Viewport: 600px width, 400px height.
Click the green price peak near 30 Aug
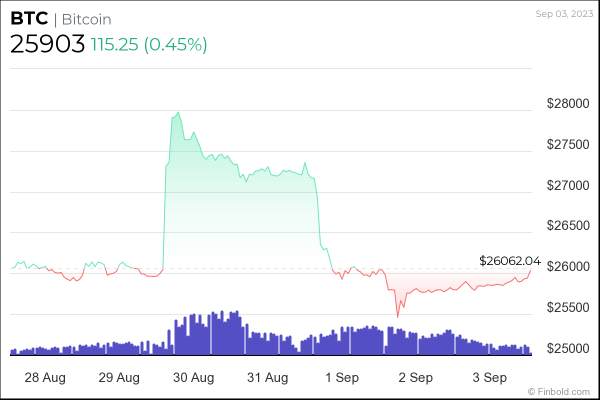point(178,113)
